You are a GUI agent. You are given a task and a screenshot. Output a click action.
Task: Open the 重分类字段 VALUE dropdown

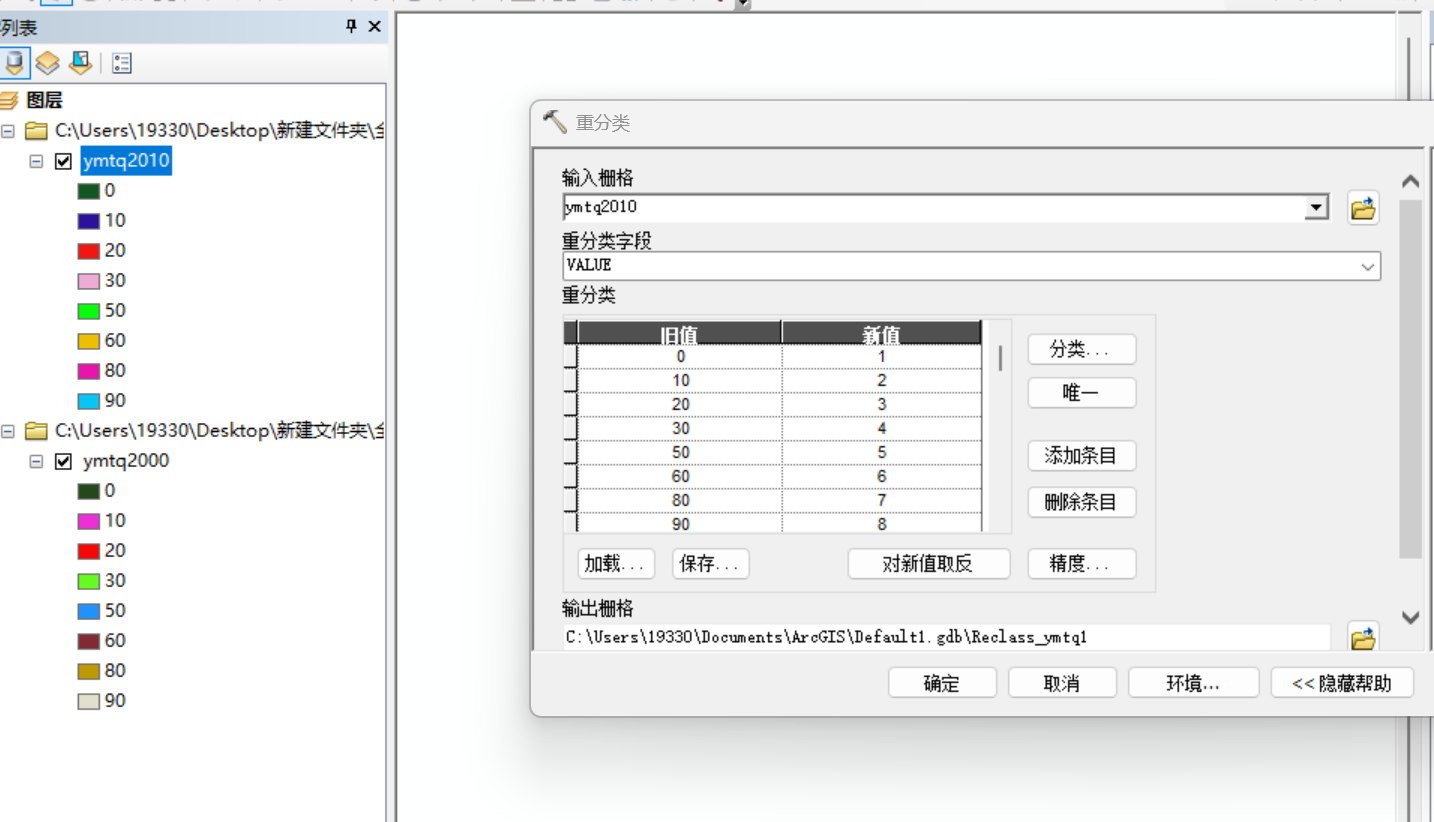(1367, 266)
